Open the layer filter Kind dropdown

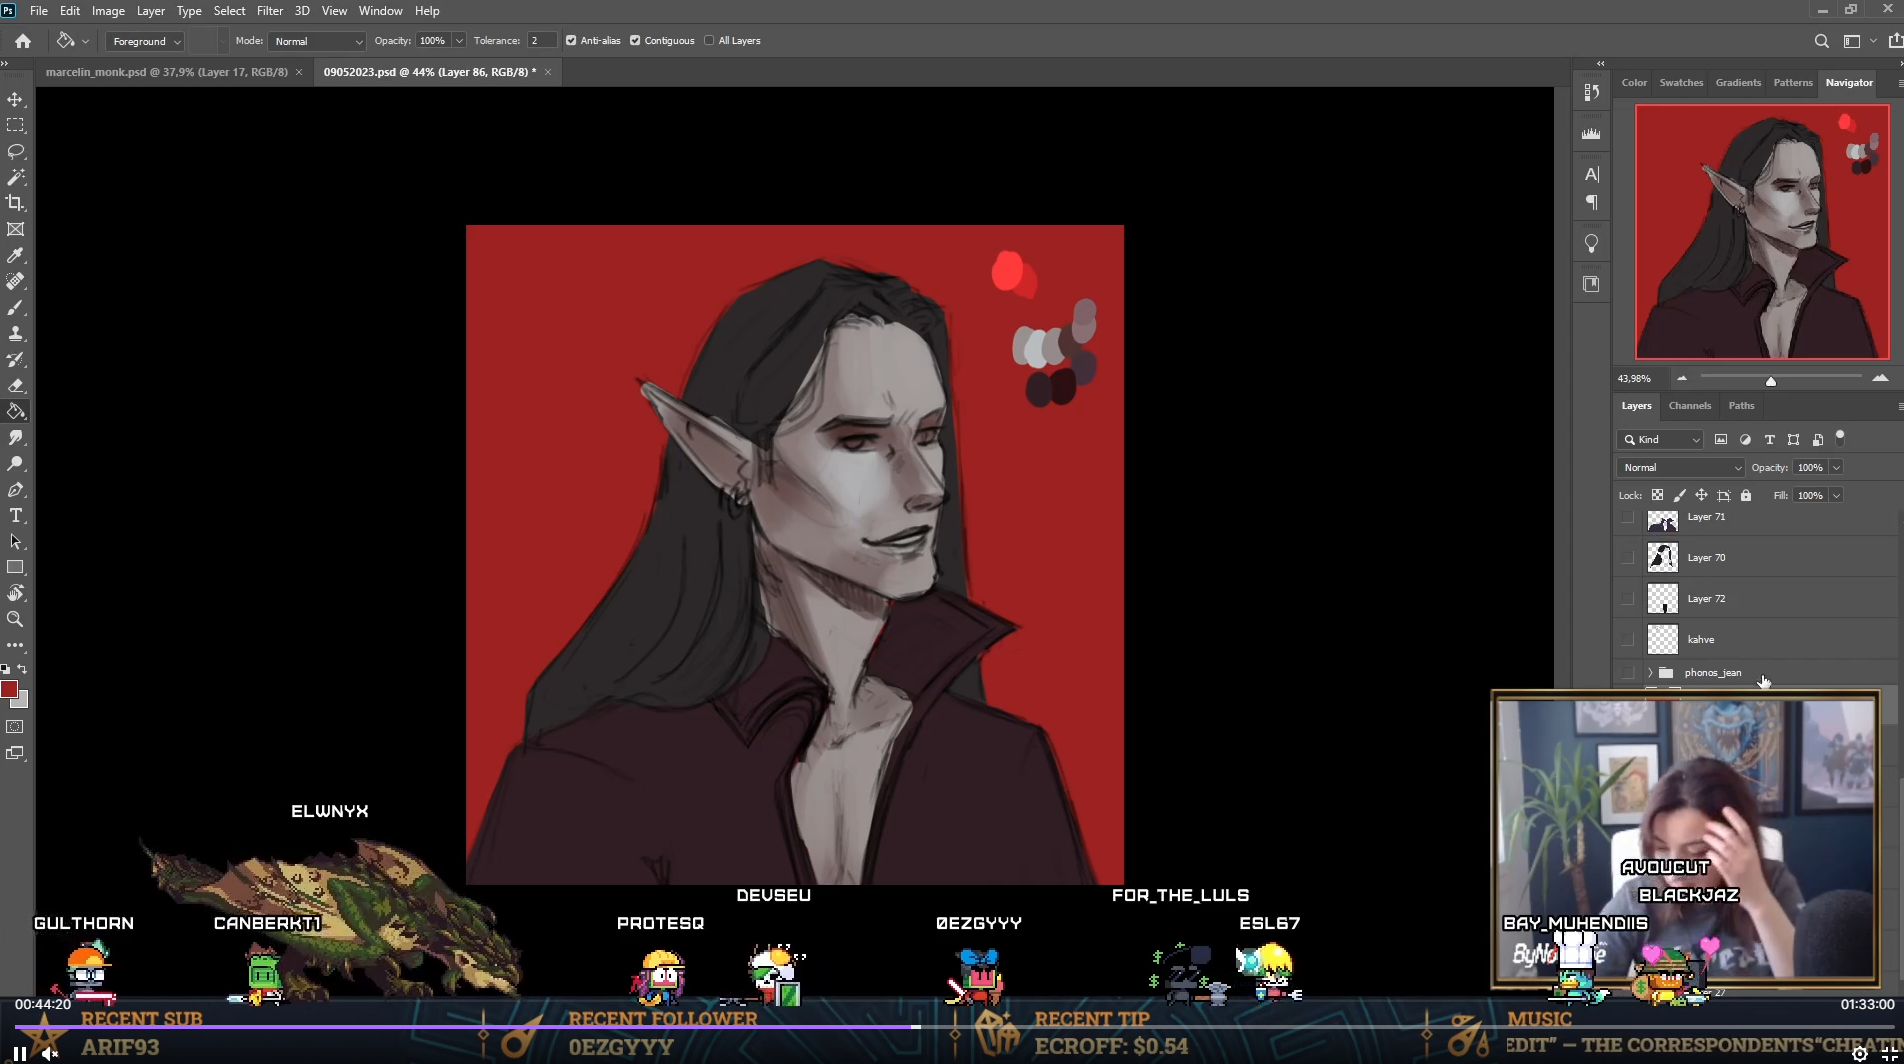click(x=1660, y=440)
